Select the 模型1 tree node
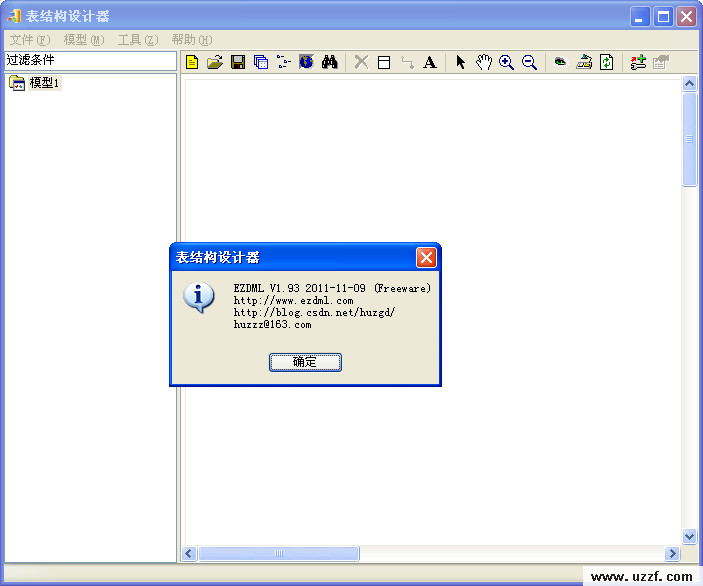 [44, 83]
